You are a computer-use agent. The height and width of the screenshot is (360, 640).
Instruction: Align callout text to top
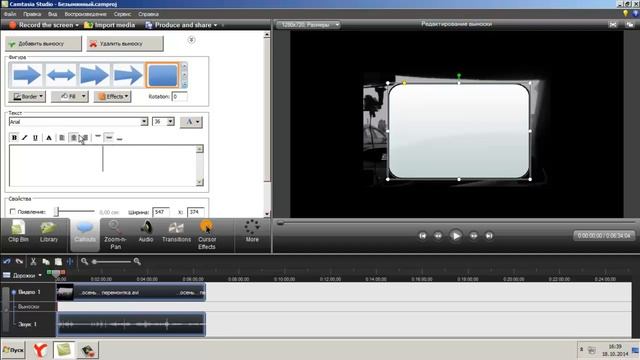coord(98,138)
